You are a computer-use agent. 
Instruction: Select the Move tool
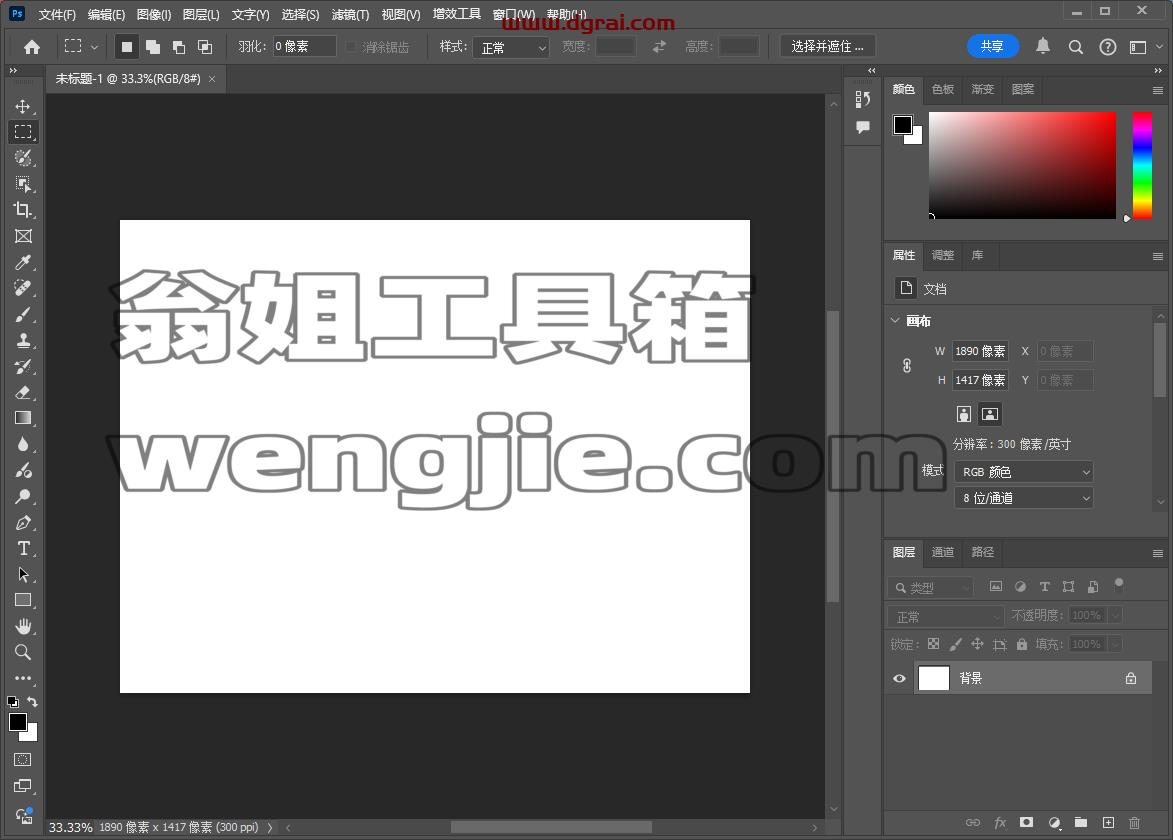tap(23, 106)
